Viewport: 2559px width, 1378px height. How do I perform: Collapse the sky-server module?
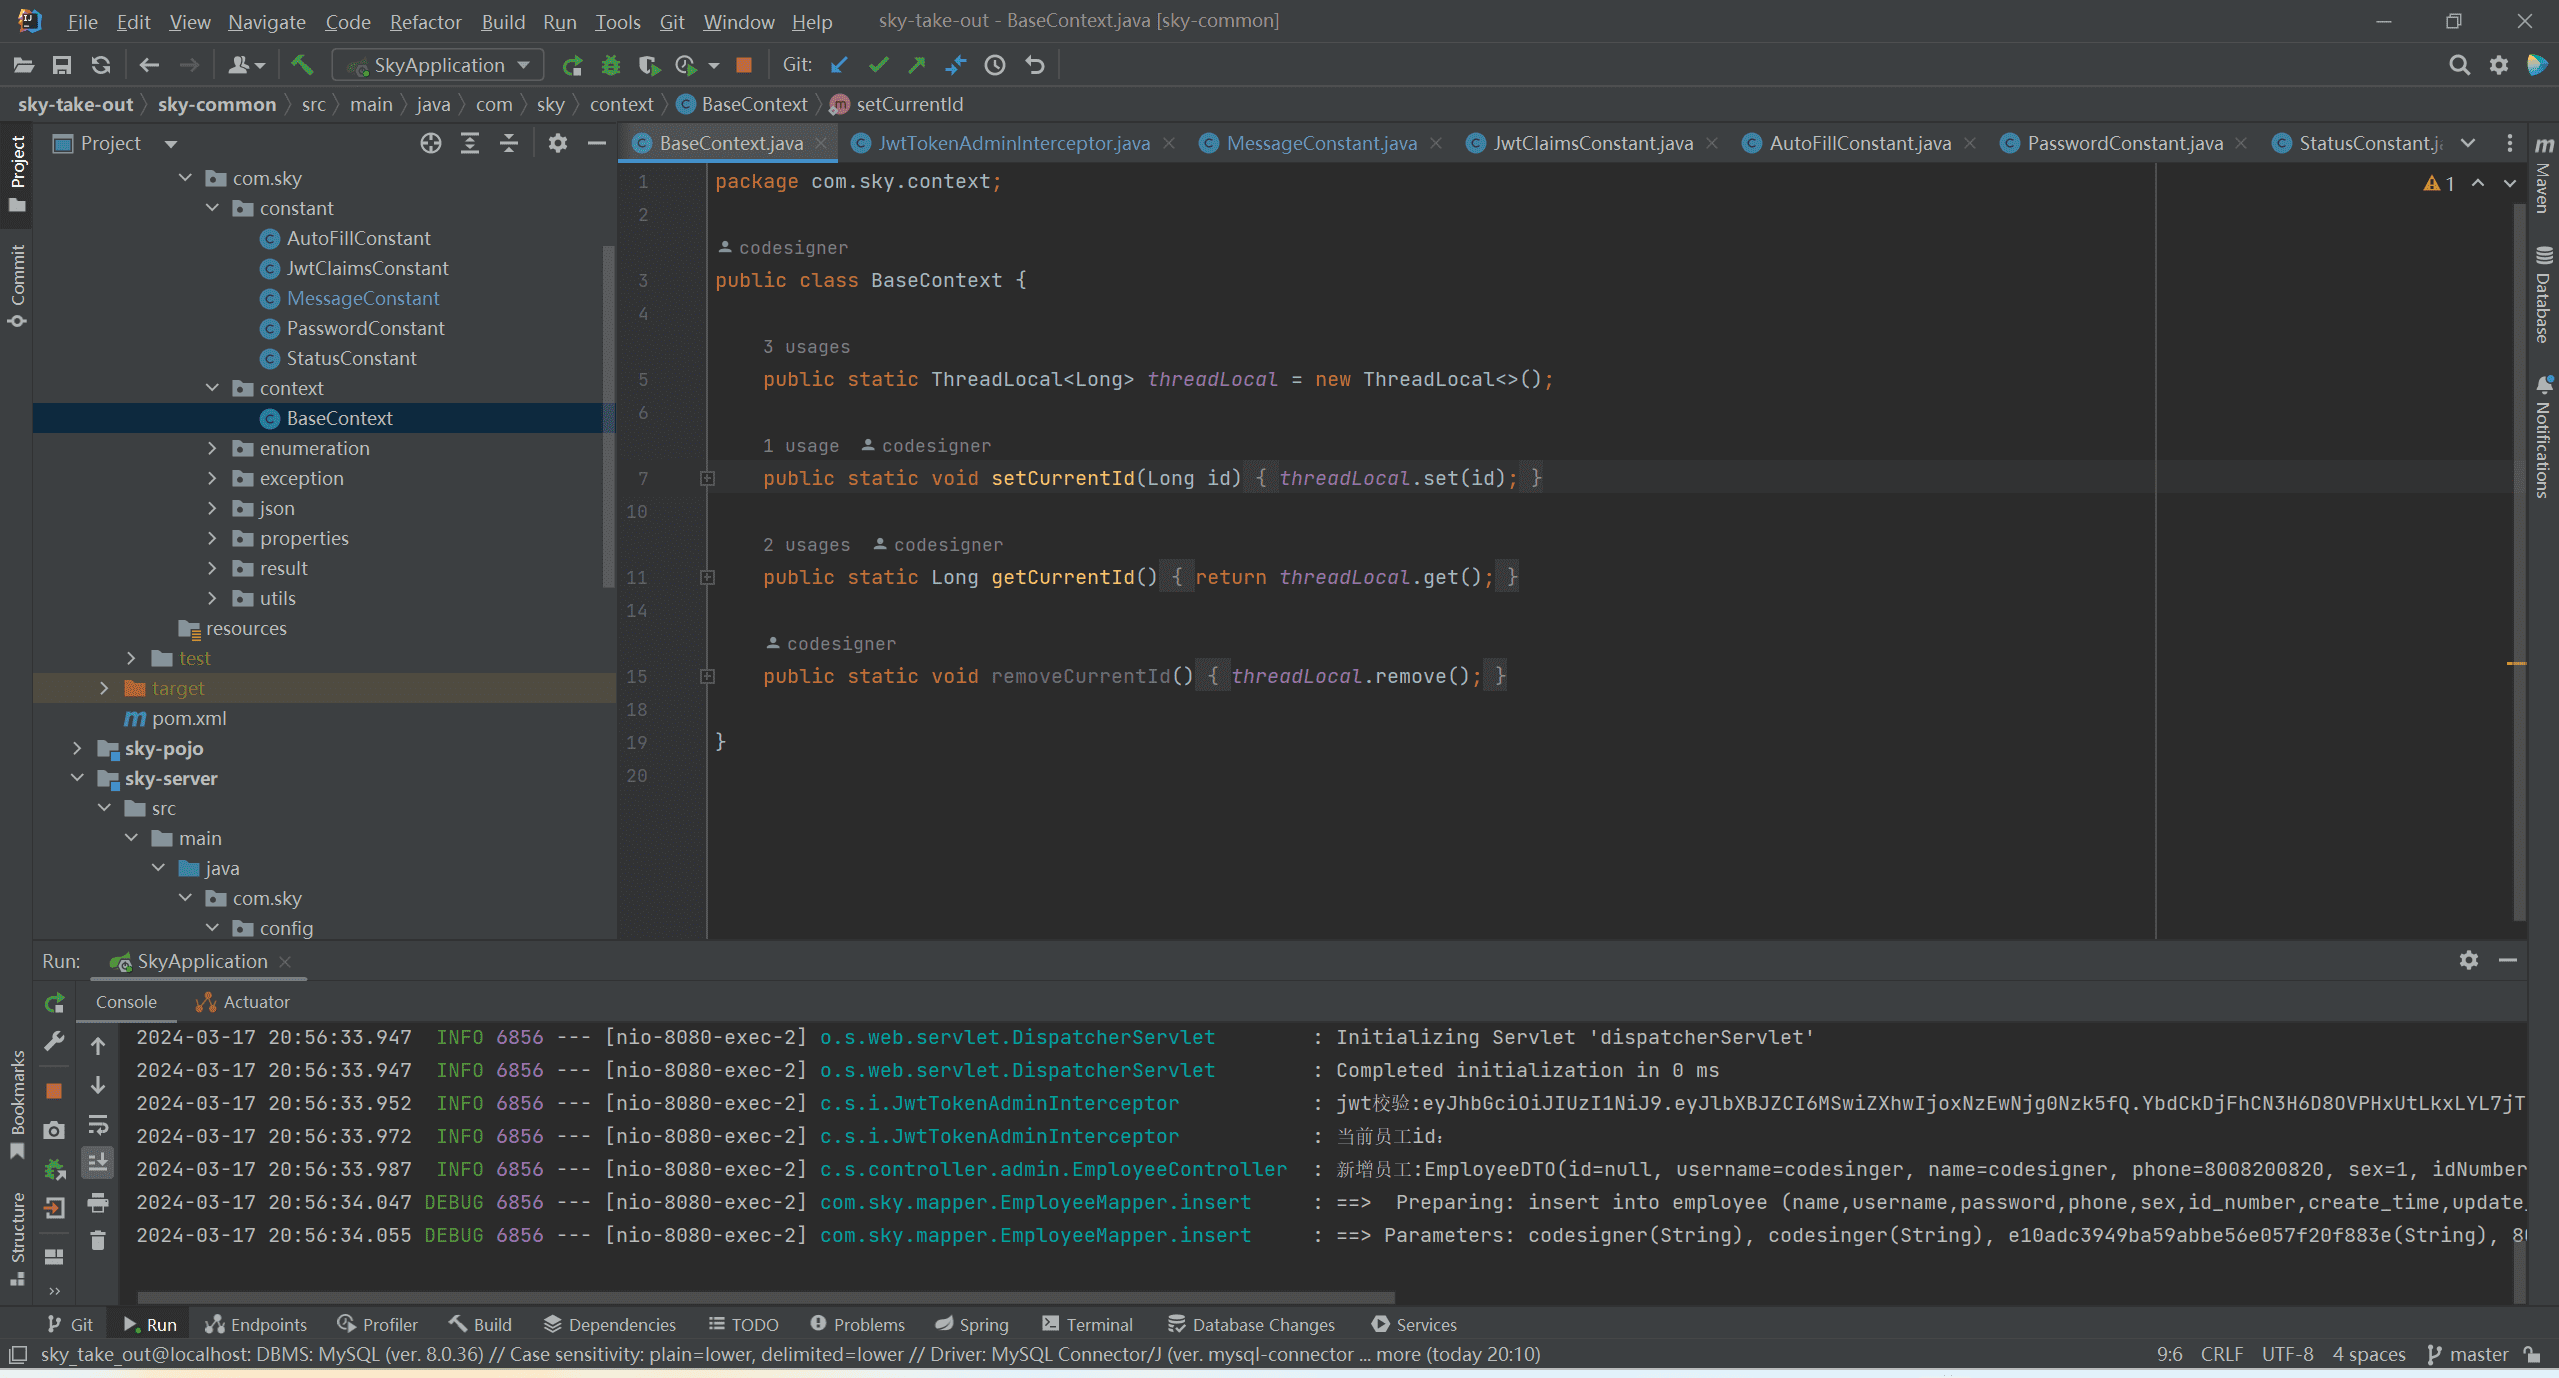click(77, 778)
